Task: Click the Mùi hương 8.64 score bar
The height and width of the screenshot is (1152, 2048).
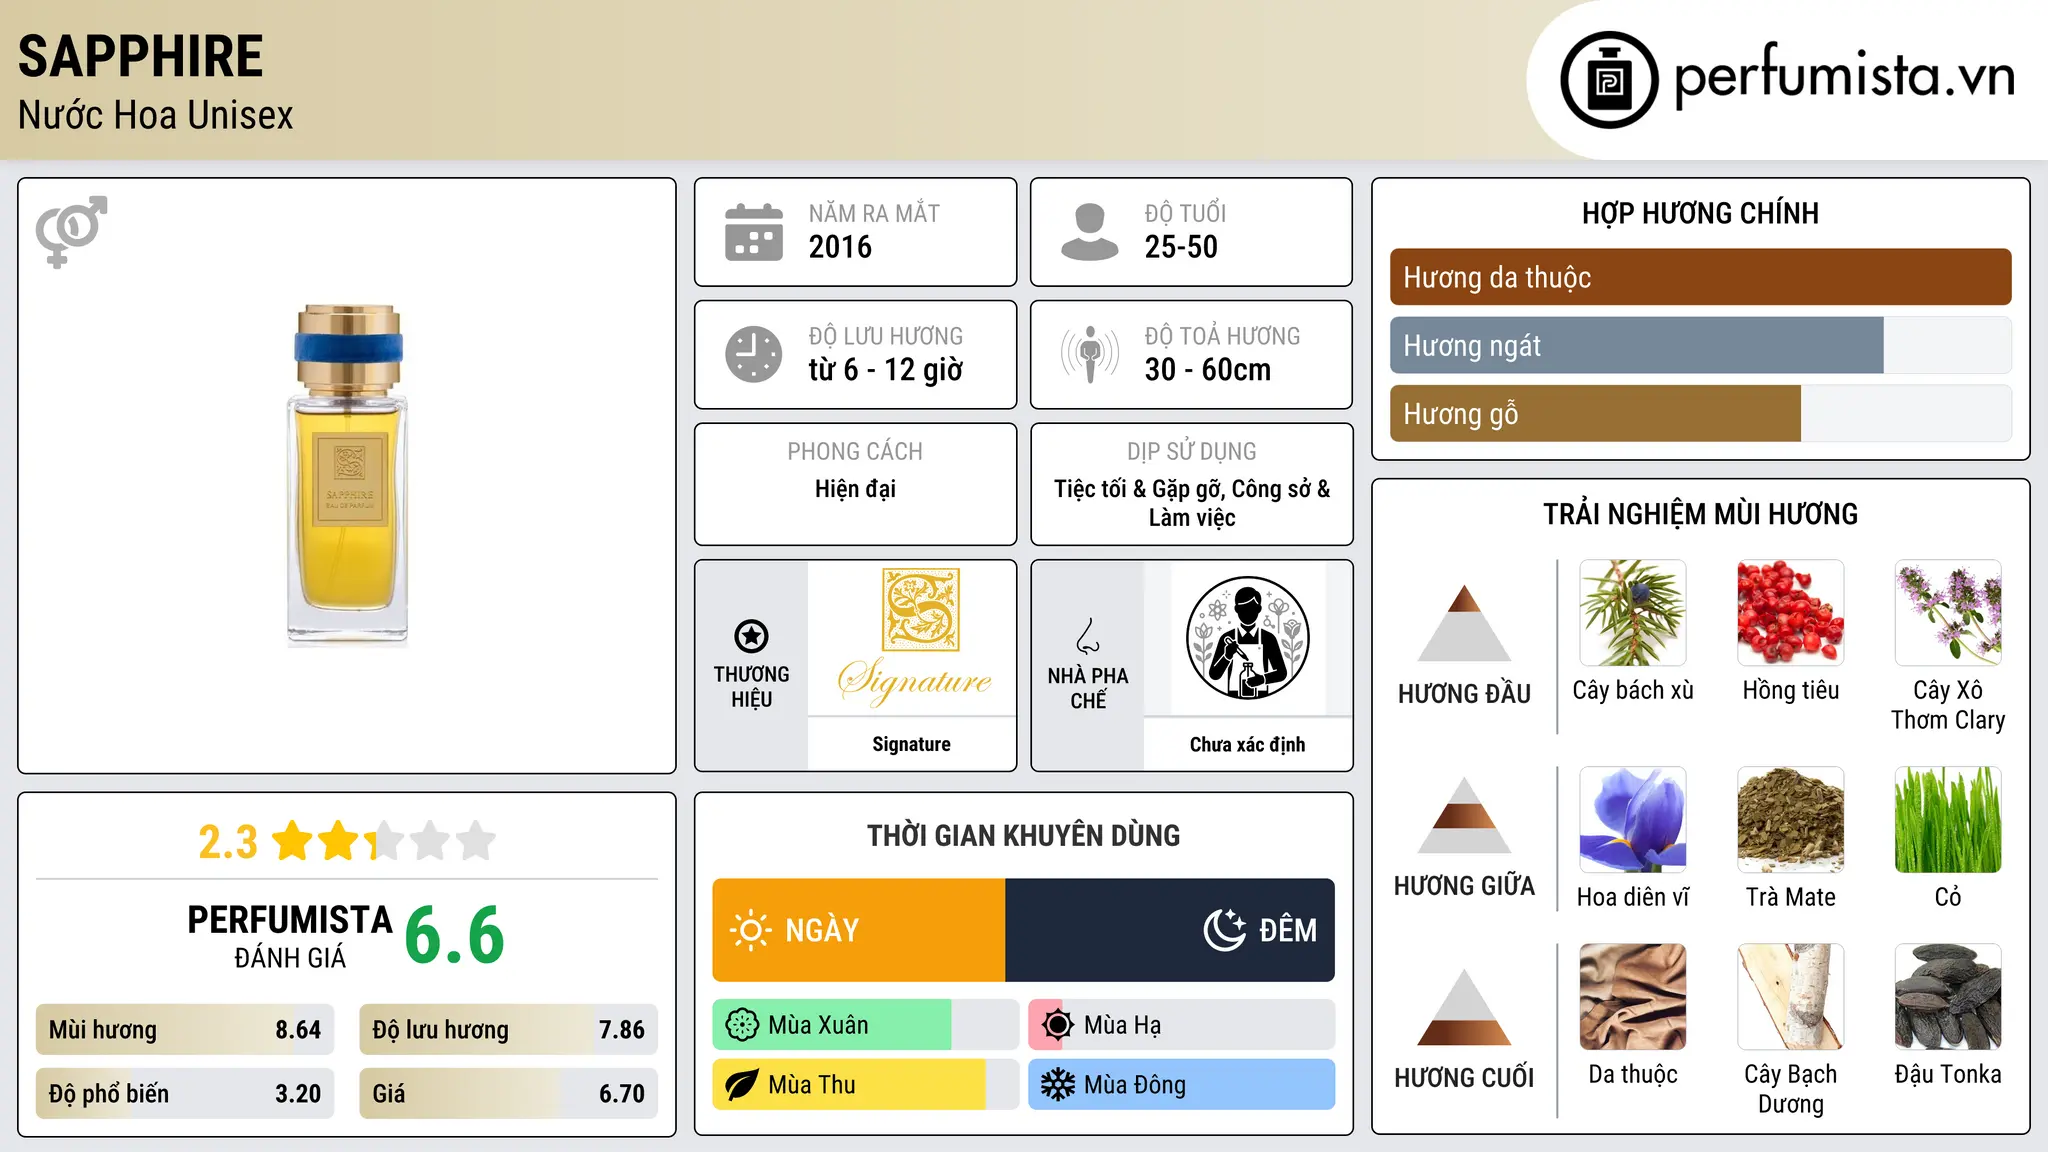Action: pyautogui.click(x=185, y=1030)
